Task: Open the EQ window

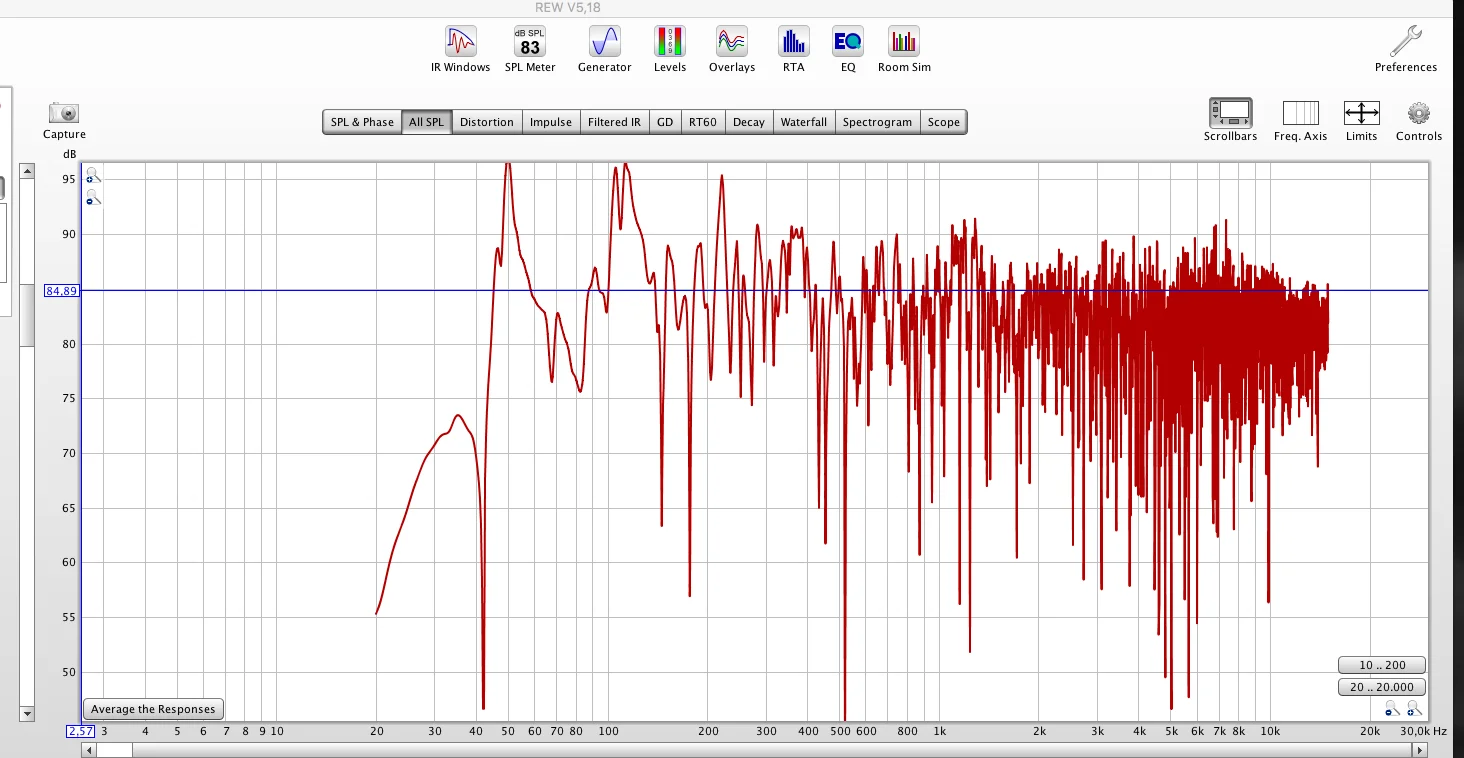Action: (848, 49)
